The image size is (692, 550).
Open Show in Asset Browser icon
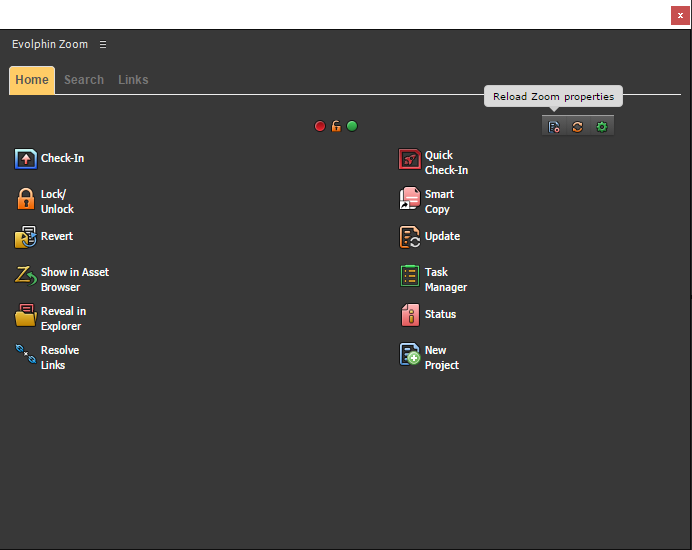[x=26, y=276]
